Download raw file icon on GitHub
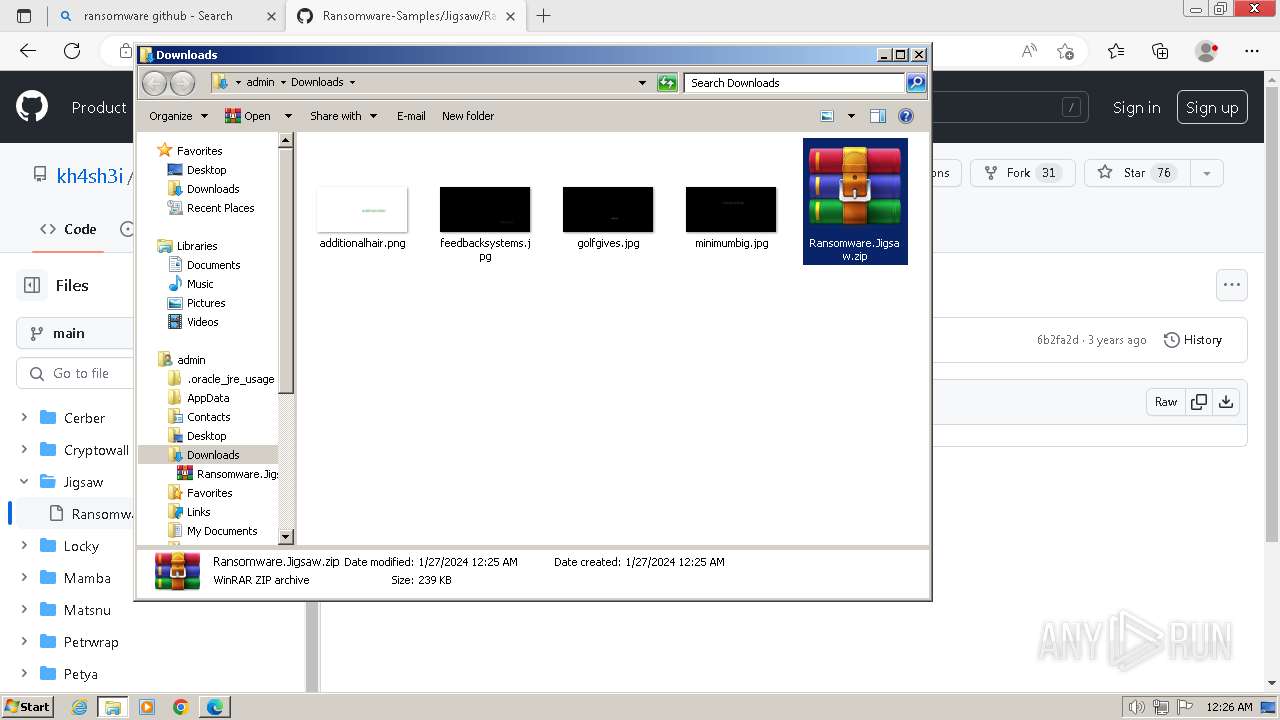This screenshot has width=1280, height=720. (x=1226, y=402)
